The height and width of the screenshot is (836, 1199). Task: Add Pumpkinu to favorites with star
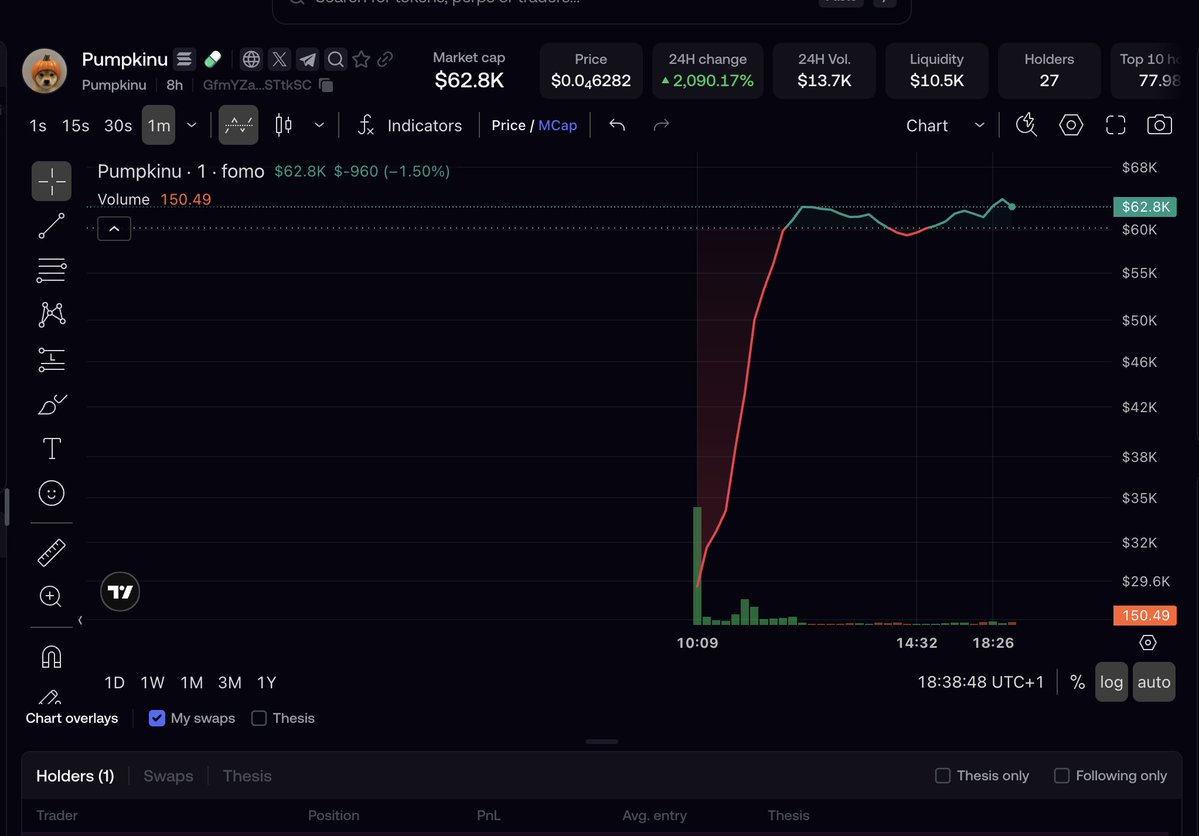click(361, 59)
